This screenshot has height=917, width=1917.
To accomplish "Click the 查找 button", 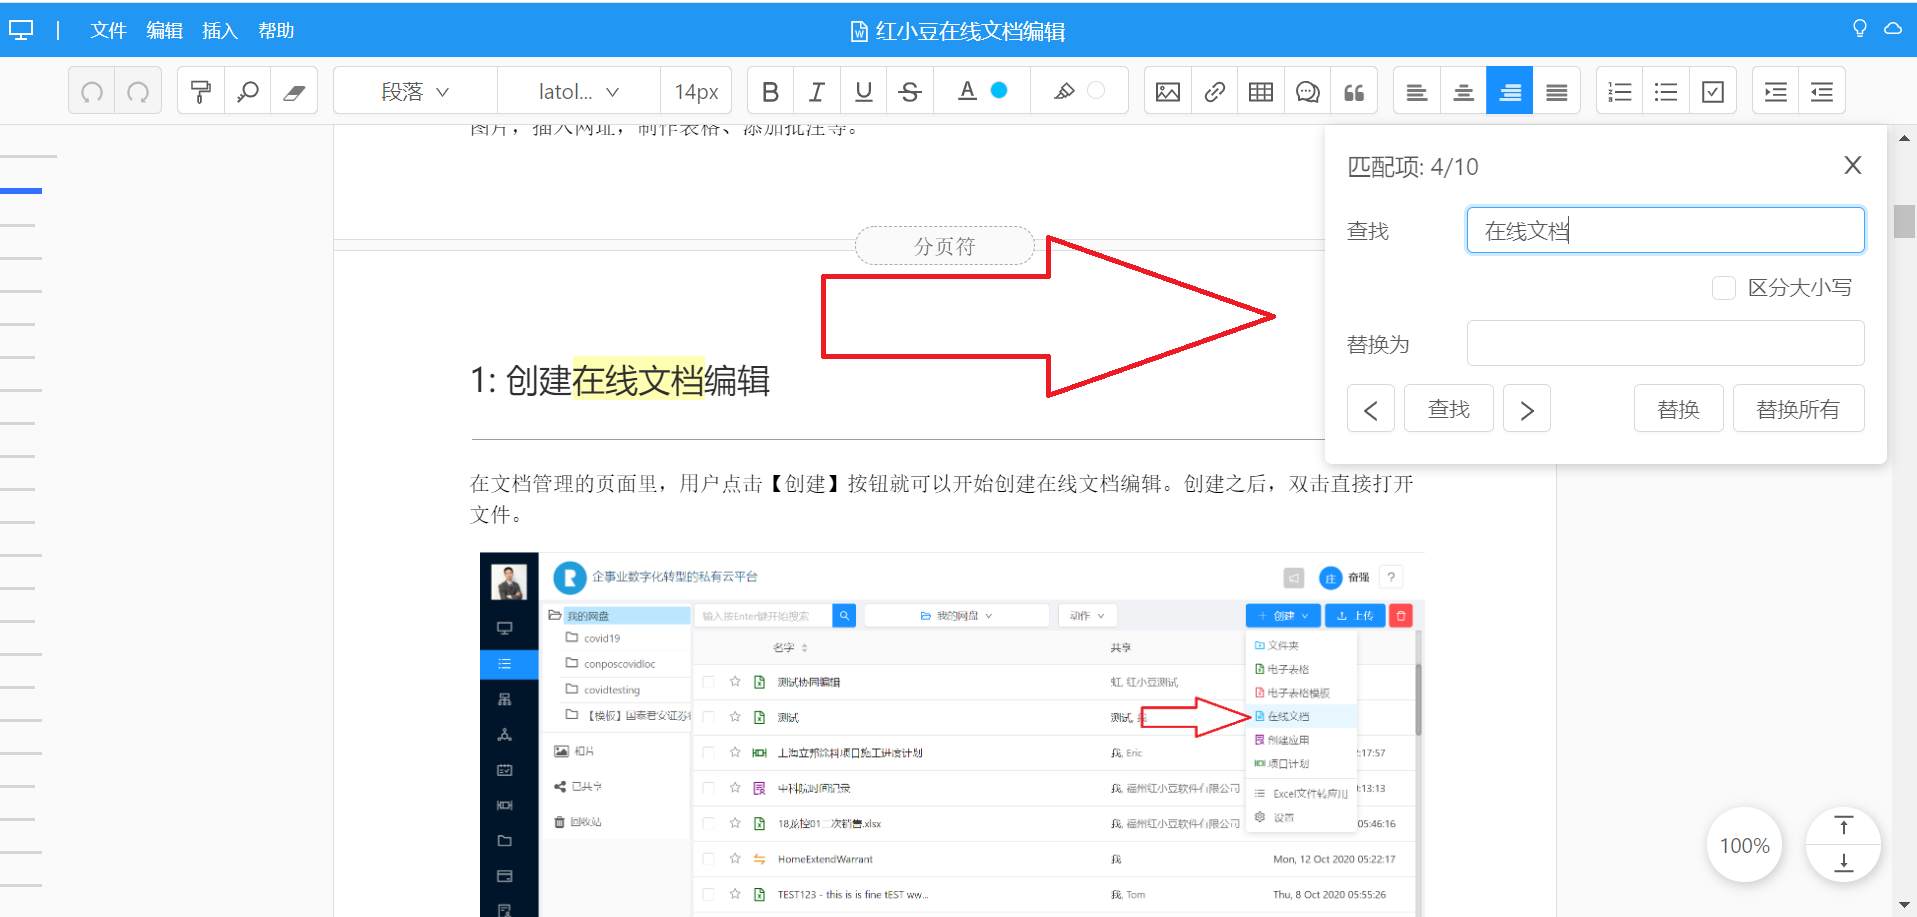I will pos(1448,408).
